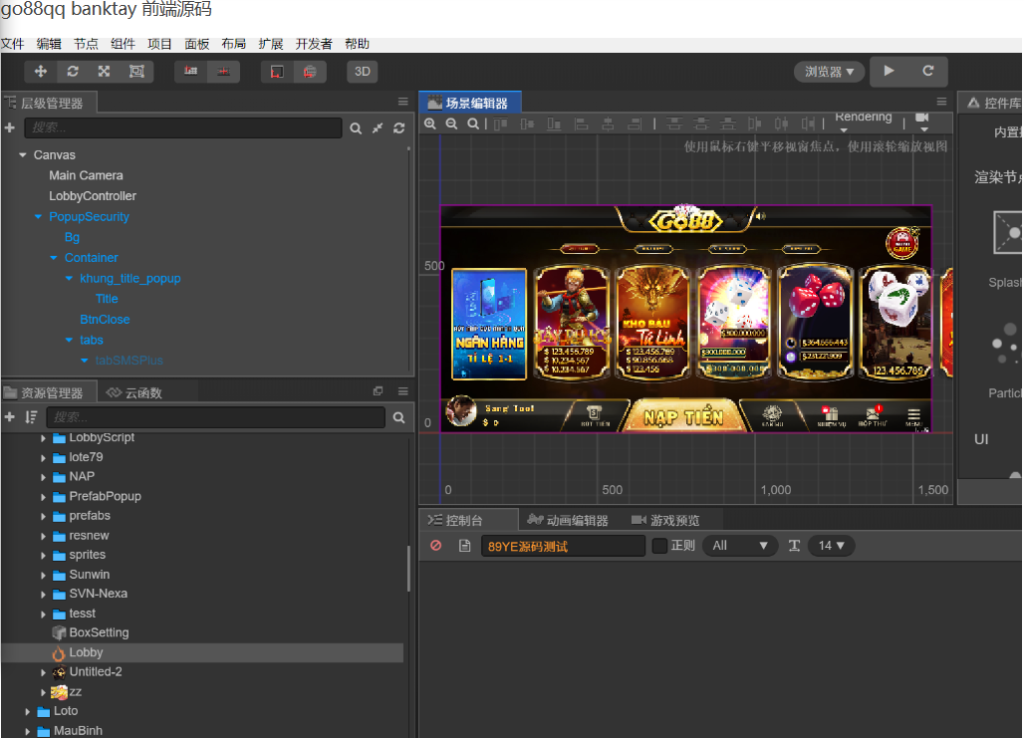The height and width of the screenshot is (738, 1024).
Task: Open the console font size 14 dropdown
Action: click(x=831, y=545)
